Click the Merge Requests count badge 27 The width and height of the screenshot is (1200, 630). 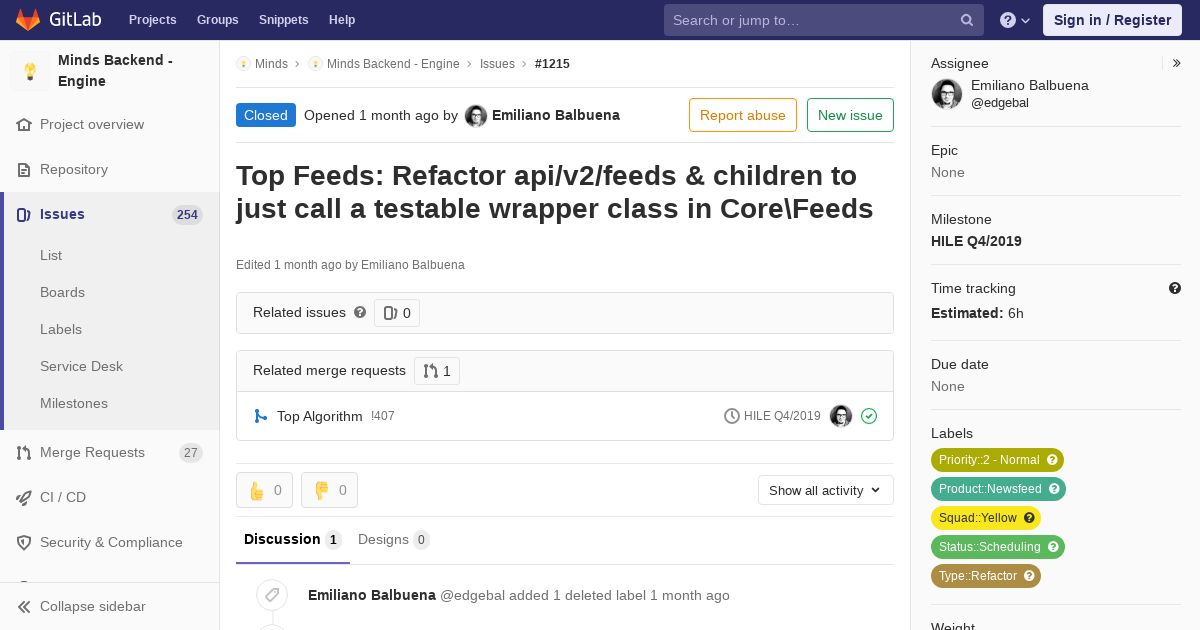pos(191,453)
